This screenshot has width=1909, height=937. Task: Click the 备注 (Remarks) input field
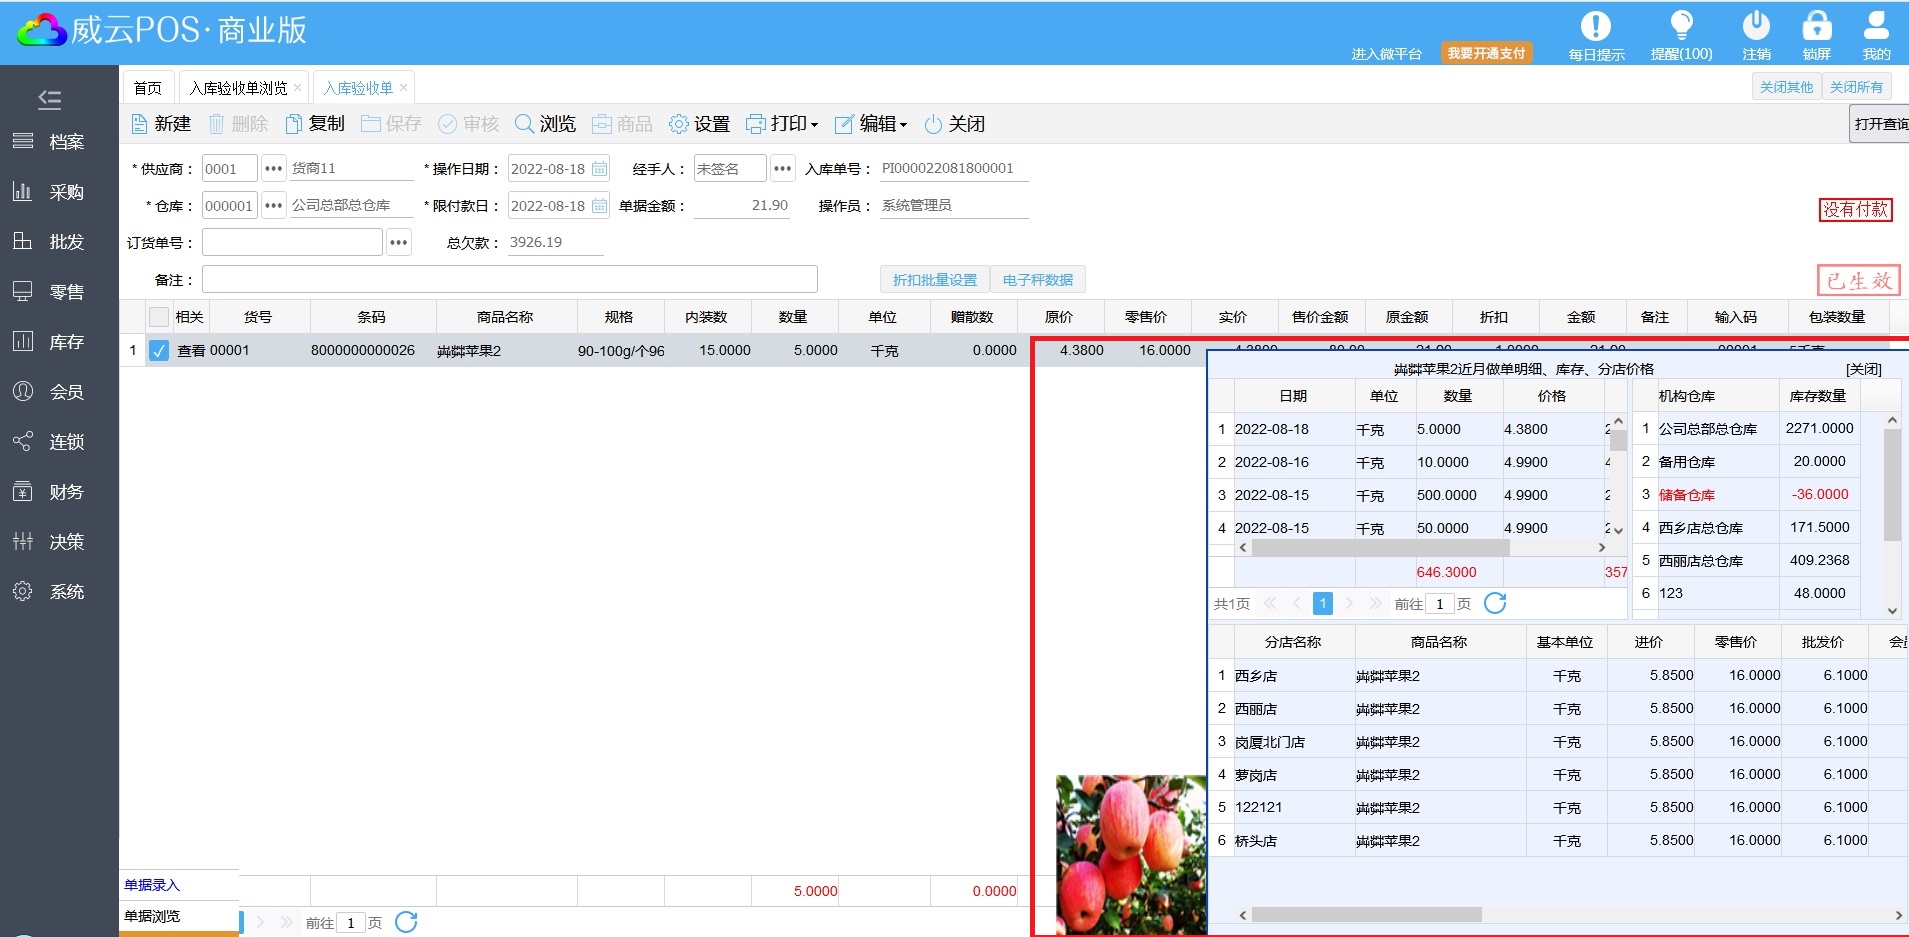(509, 280)
